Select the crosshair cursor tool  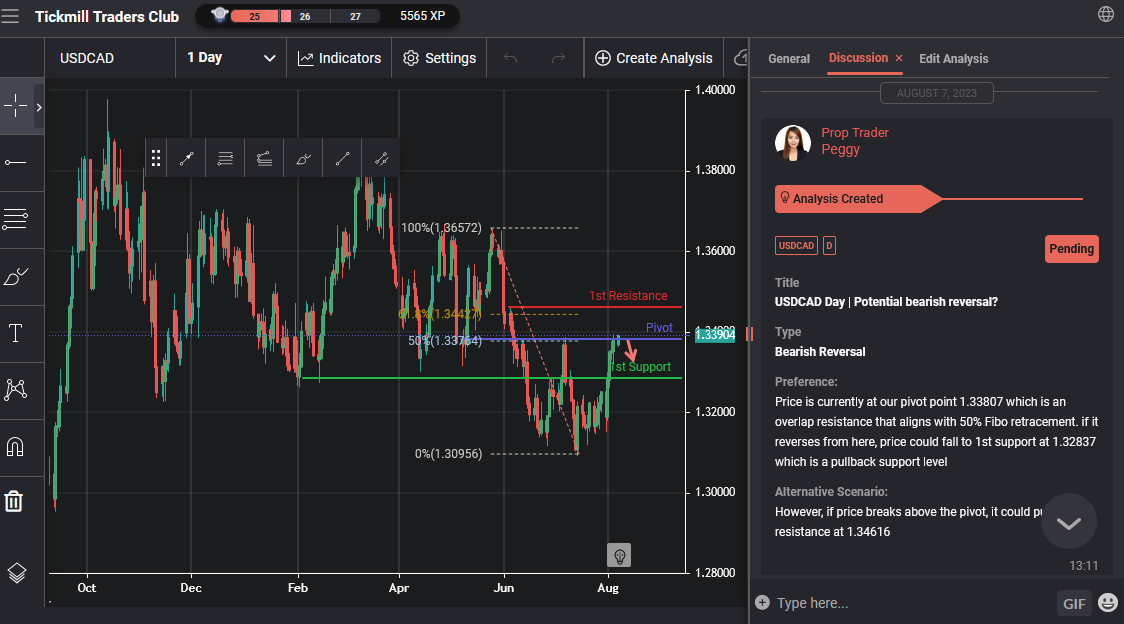tap(15, 106)
